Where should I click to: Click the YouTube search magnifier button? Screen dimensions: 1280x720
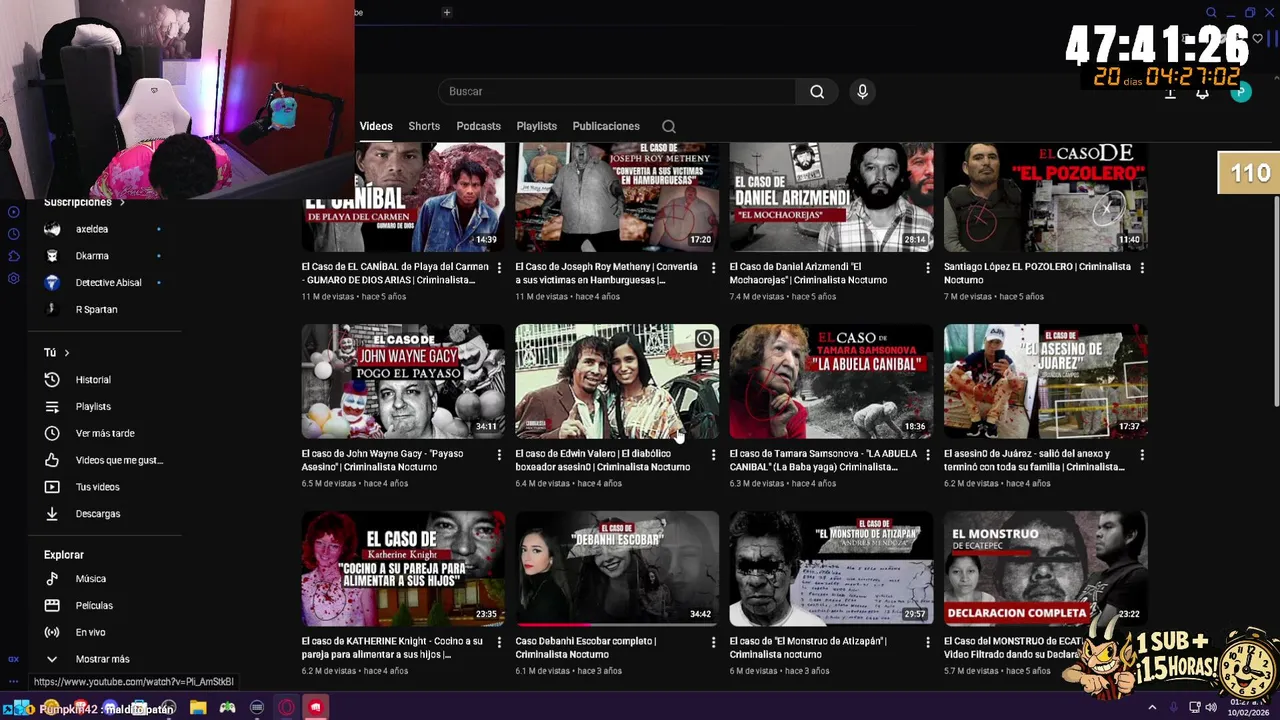(x=817, y=91)
